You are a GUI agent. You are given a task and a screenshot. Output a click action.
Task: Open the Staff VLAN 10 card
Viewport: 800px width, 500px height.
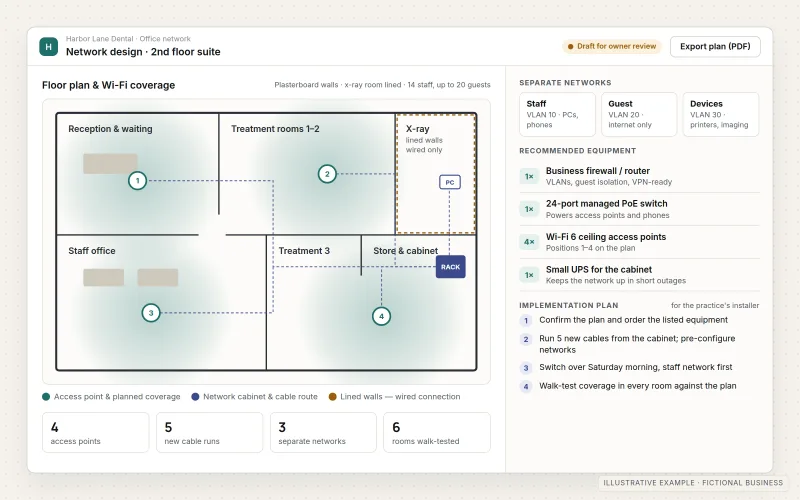click(557, 114)
